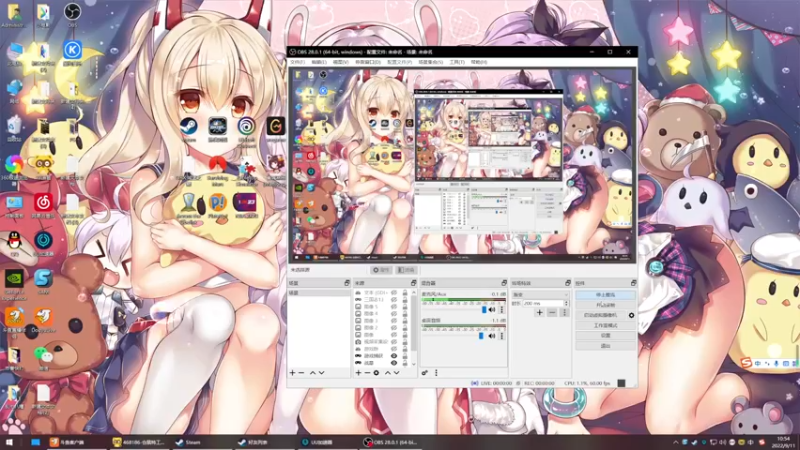Pop out the Controls dock panel

[x=633, y=283]
